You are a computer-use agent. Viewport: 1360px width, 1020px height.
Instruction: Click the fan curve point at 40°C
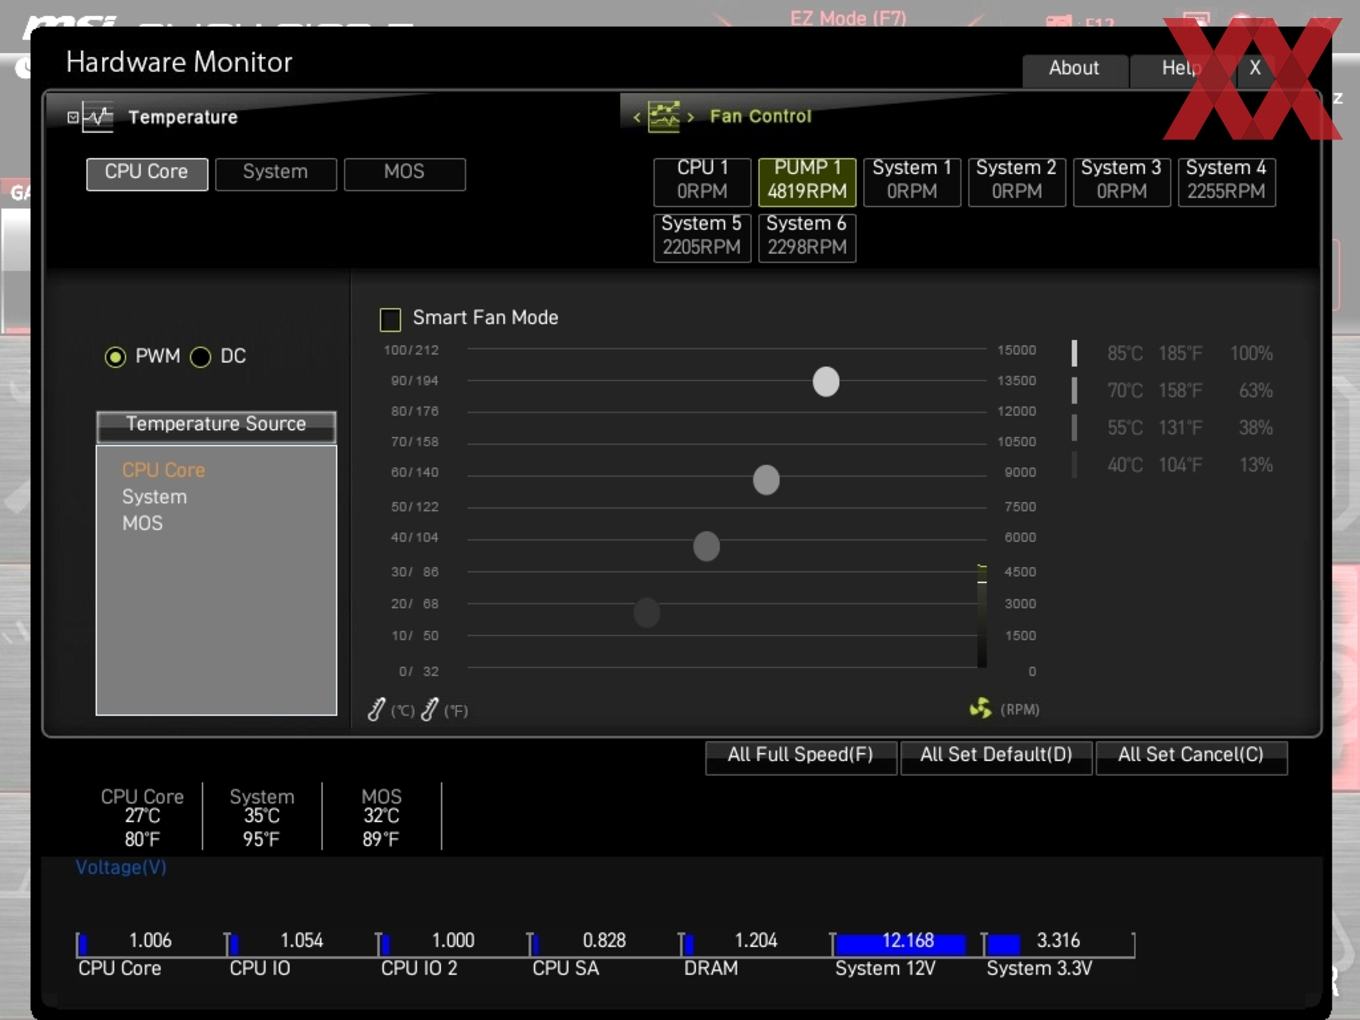(x=706, y=546)
